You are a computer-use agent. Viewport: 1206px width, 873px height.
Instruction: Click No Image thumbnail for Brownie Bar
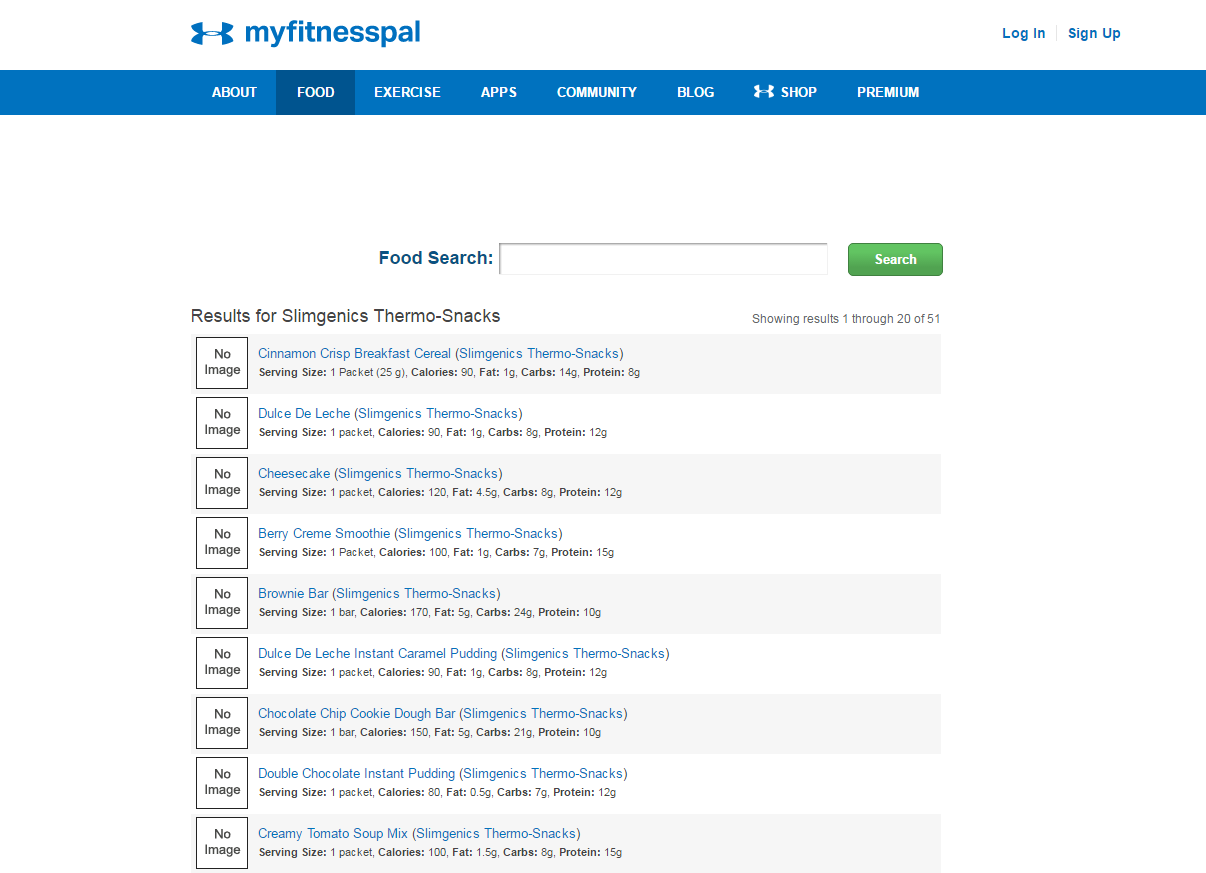[222, 603]
